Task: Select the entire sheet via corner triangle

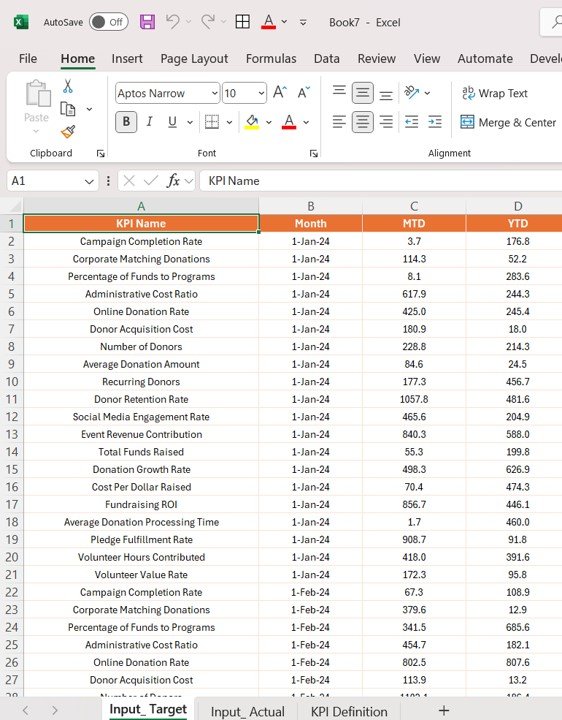Action: [15, 205]
